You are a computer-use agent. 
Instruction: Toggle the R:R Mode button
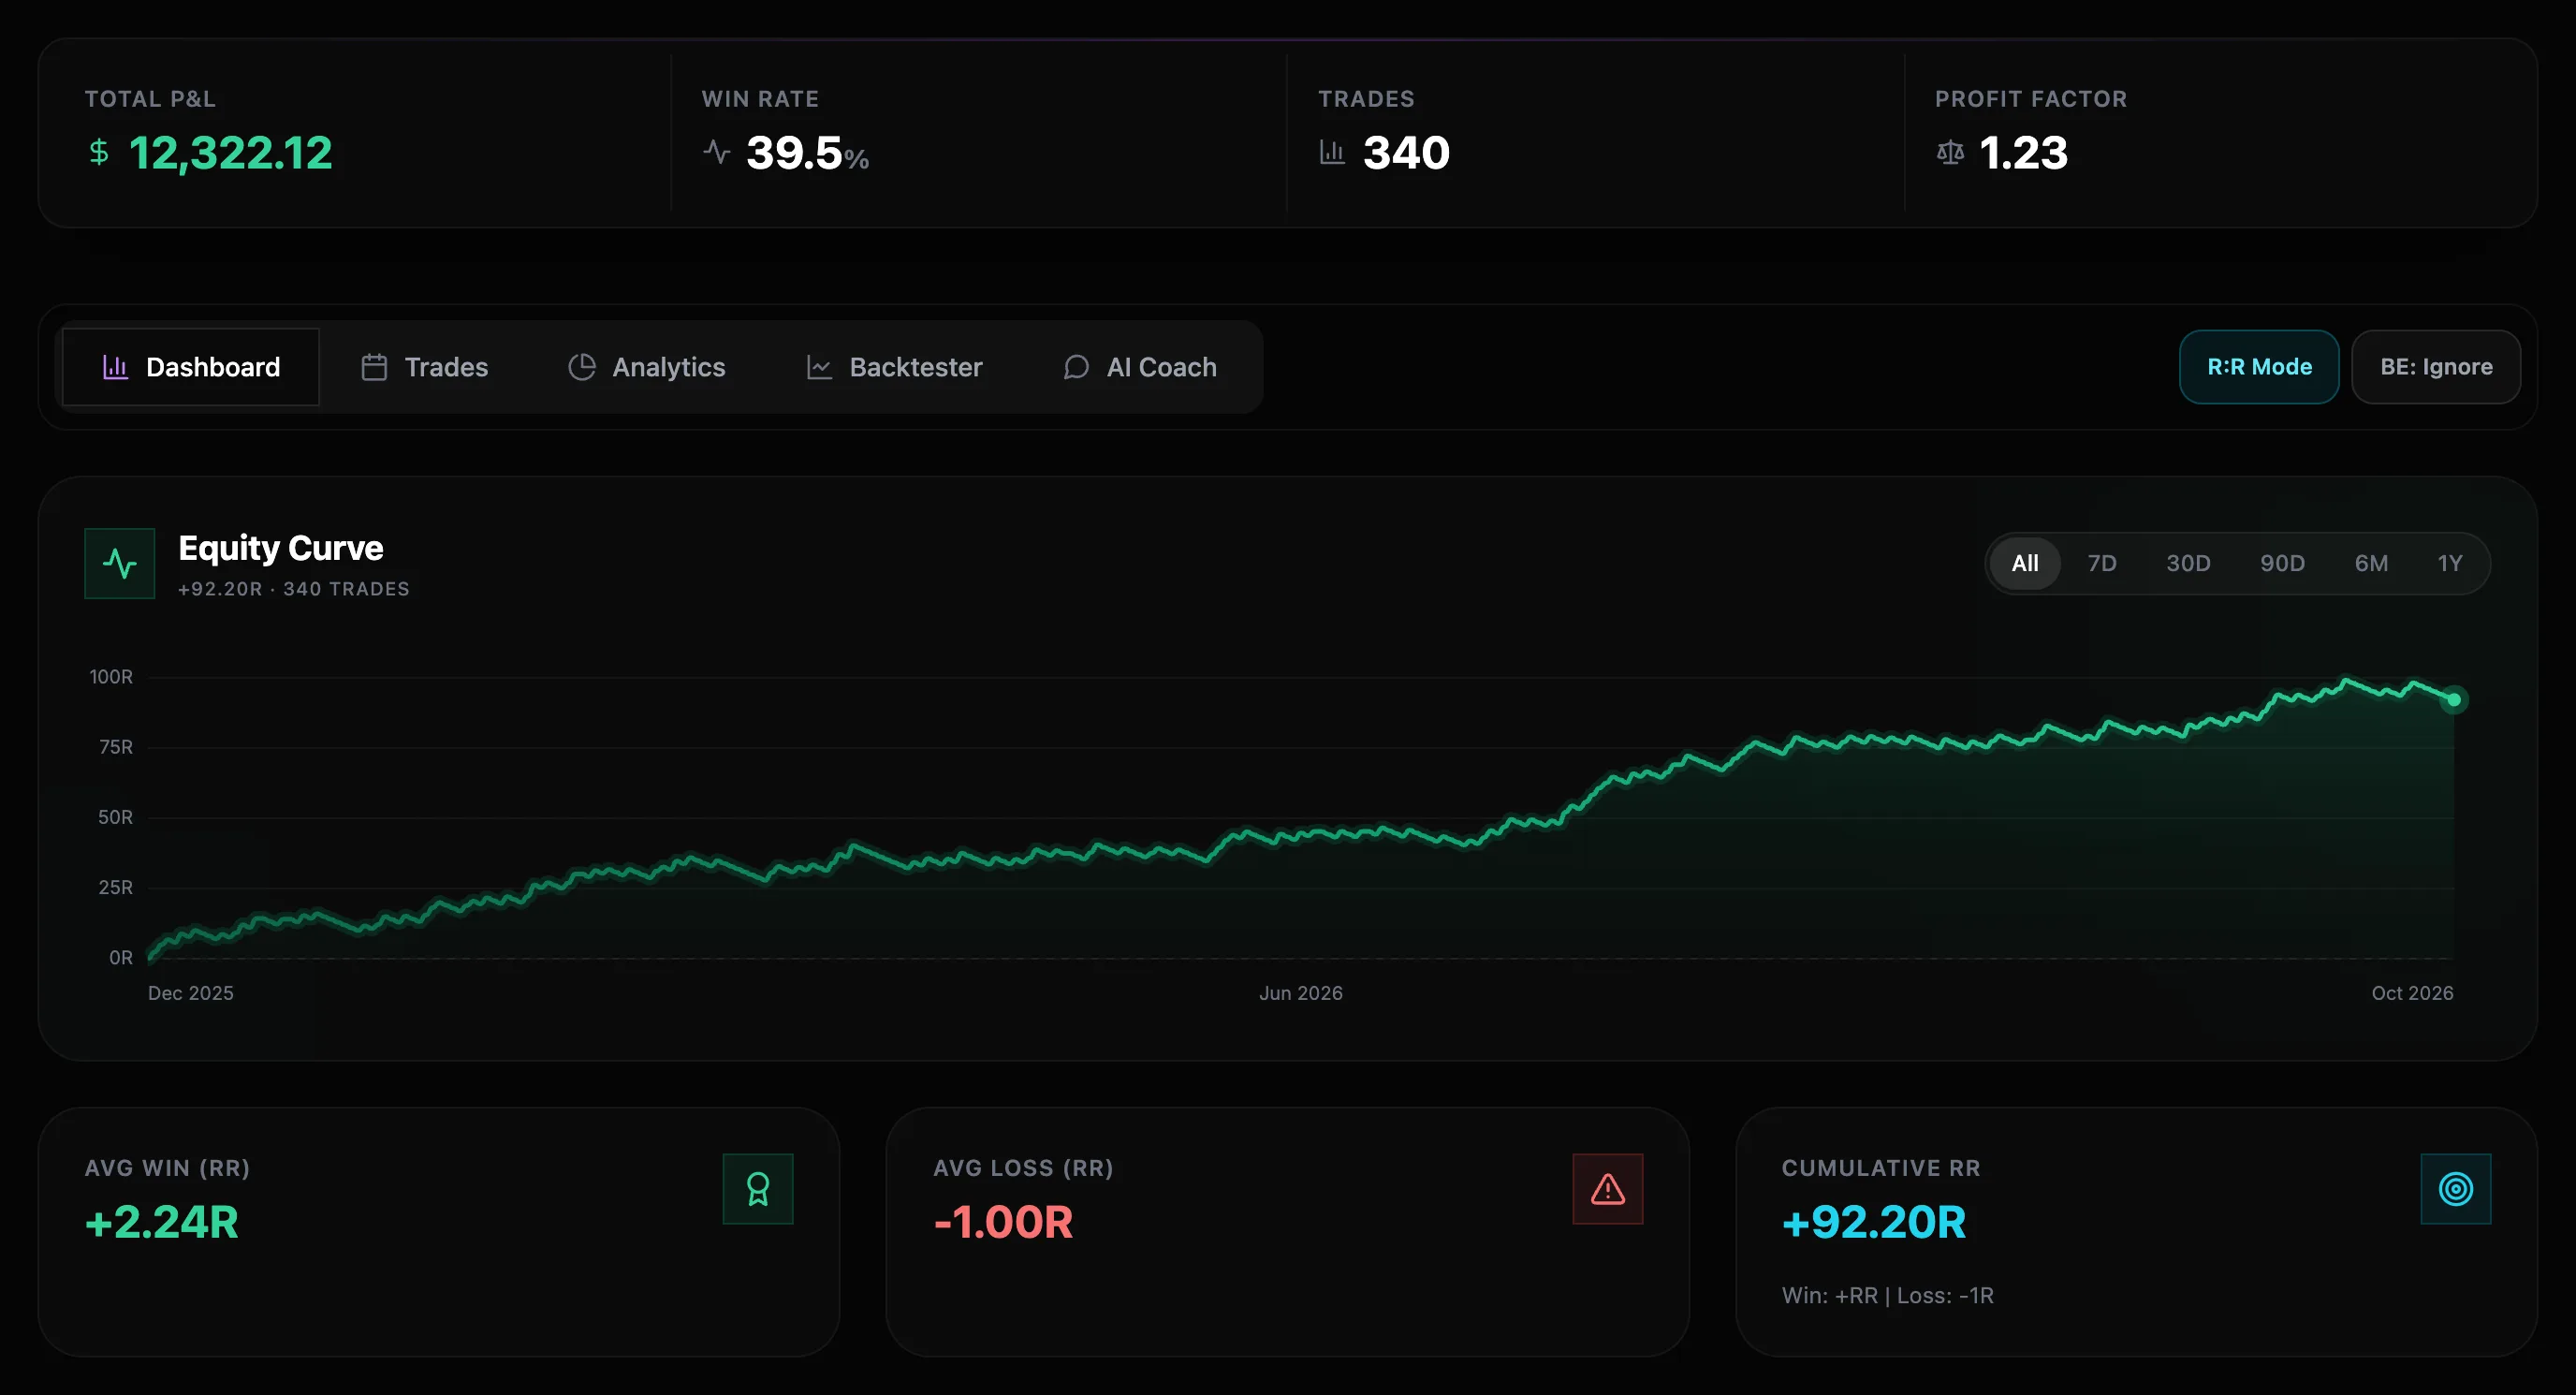[x=2259, y=367]
